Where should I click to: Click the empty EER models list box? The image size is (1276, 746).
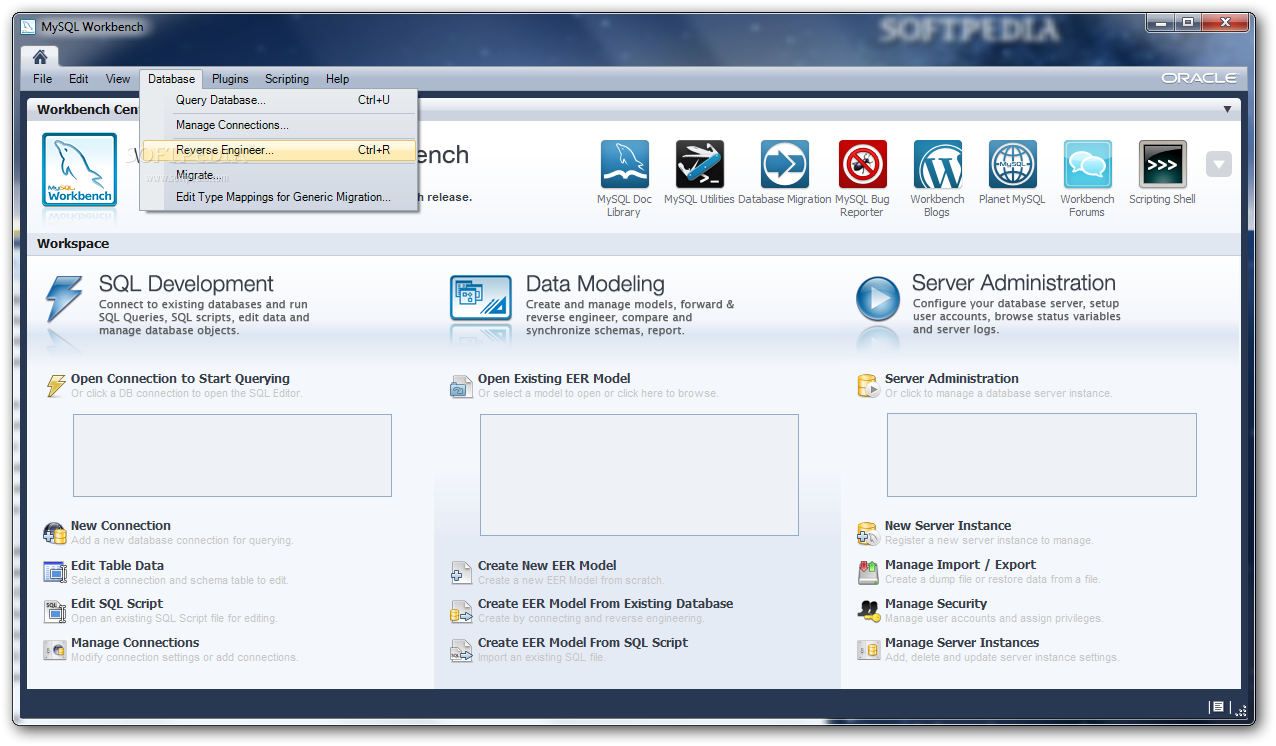pos(639,475)
